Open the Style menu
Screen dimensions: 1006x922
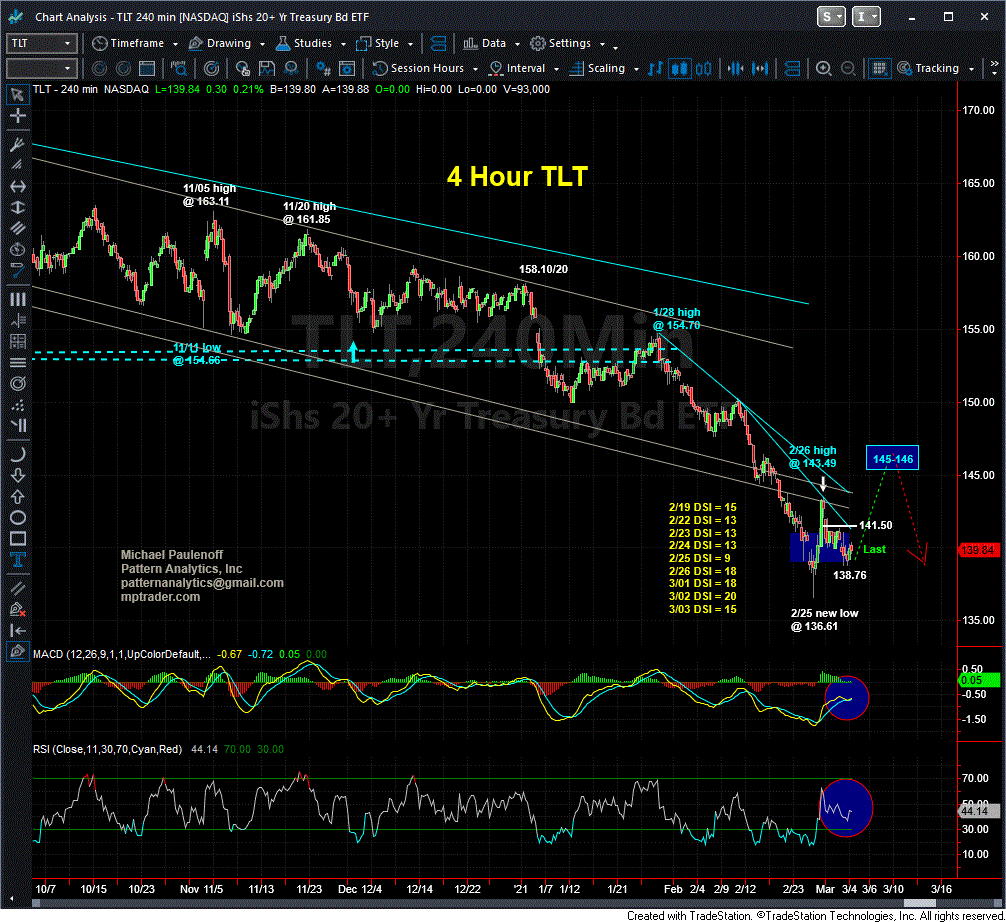pyautogui.click(x=379, y=44)
